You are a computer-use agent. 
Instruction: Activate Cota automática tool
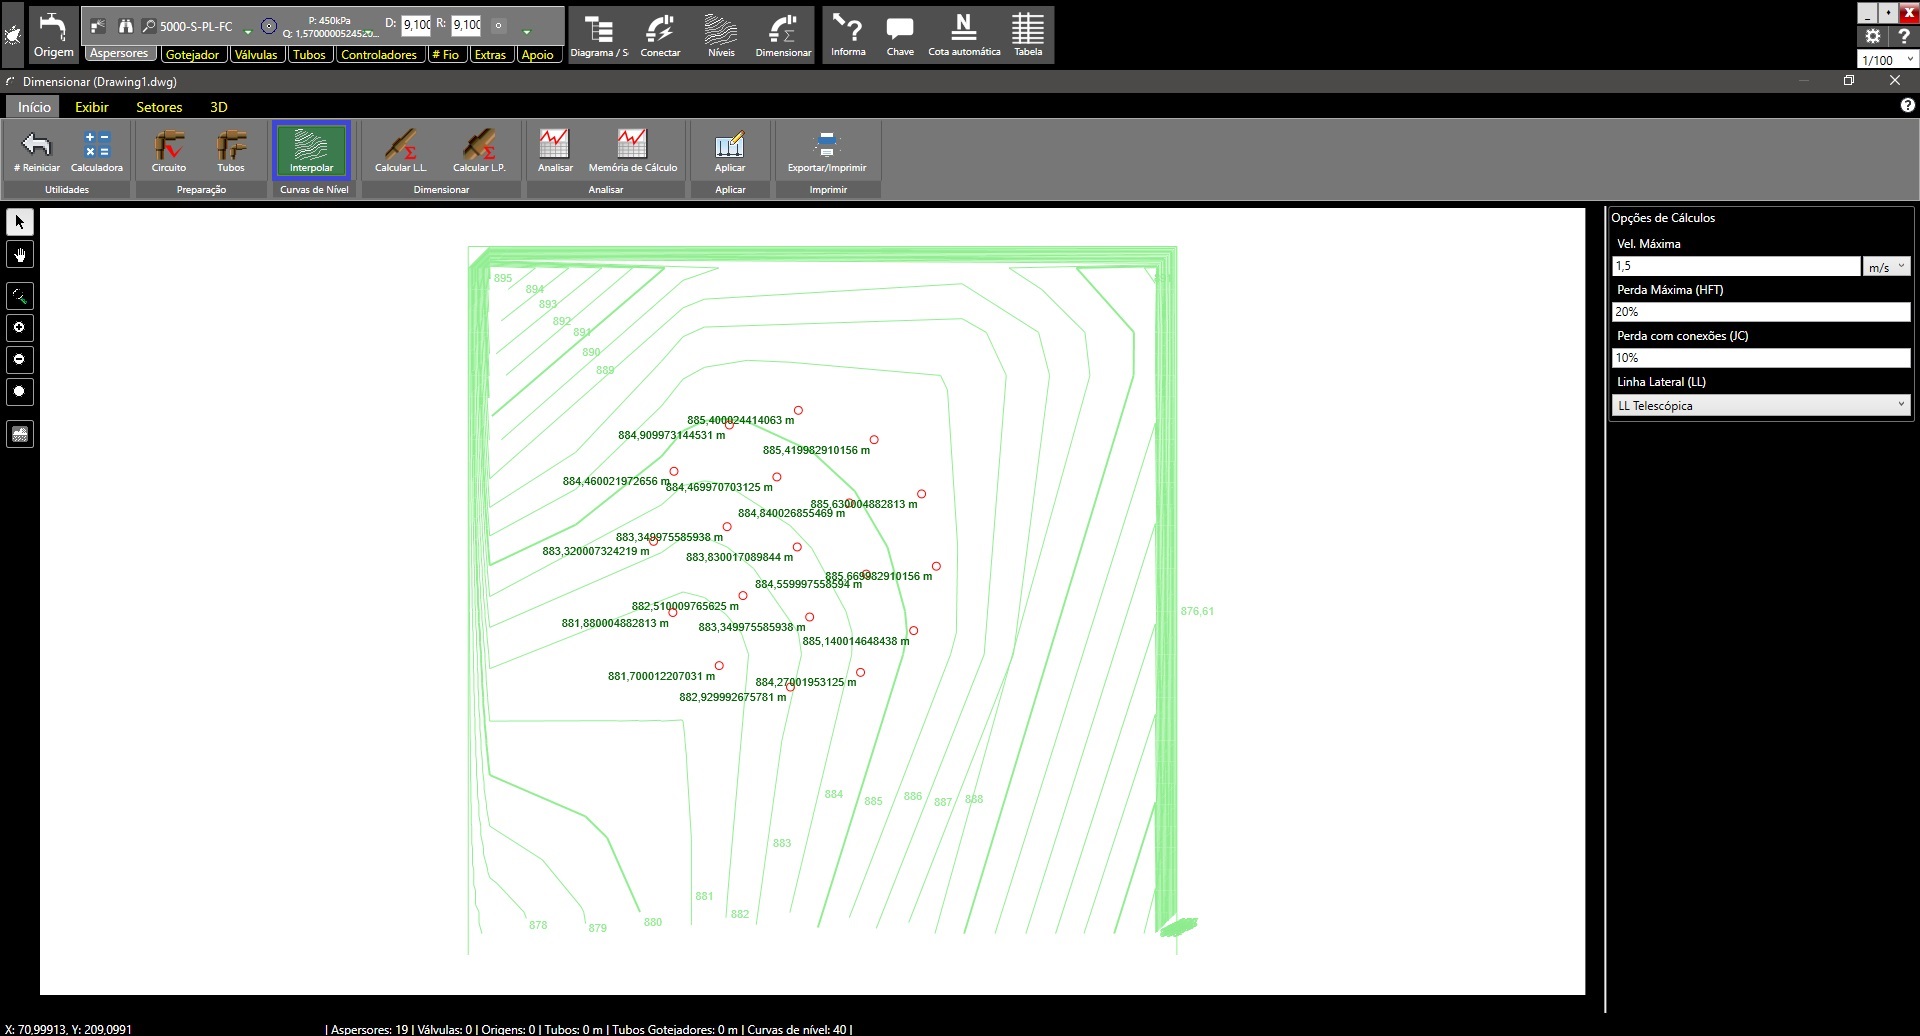(964, 35)
